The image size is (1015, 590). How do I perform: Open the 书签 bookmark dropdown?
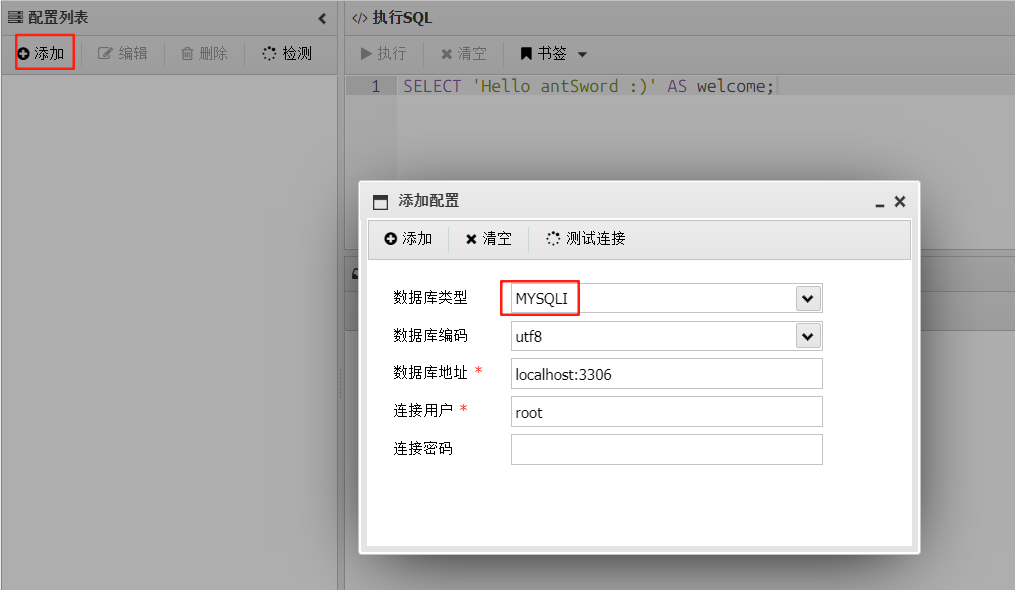(553, 53)
